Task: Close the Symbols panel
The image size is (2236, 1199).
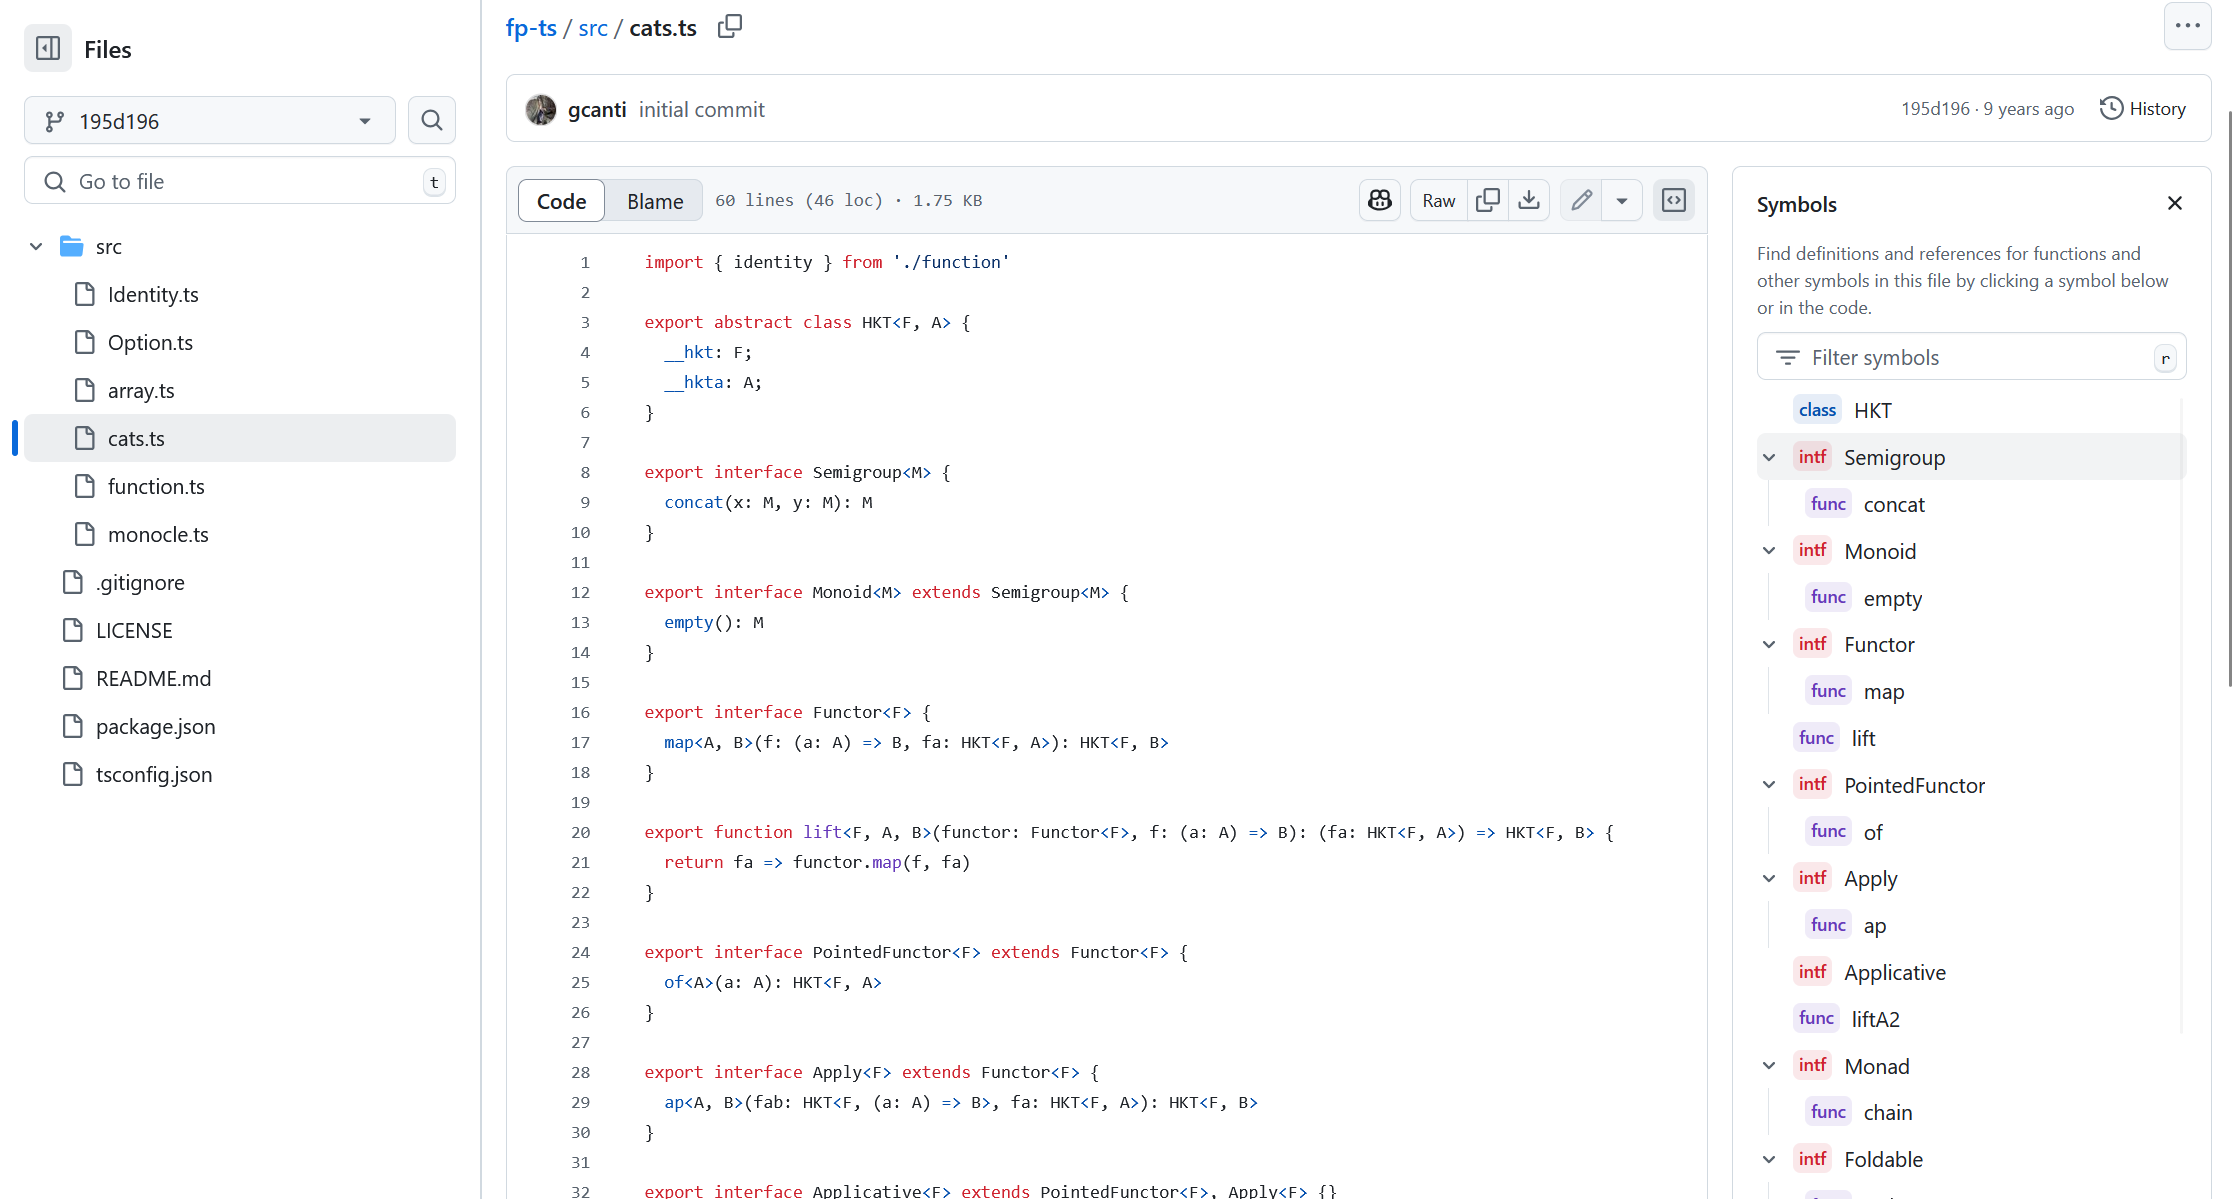Action: click(x=2175, y=203)
